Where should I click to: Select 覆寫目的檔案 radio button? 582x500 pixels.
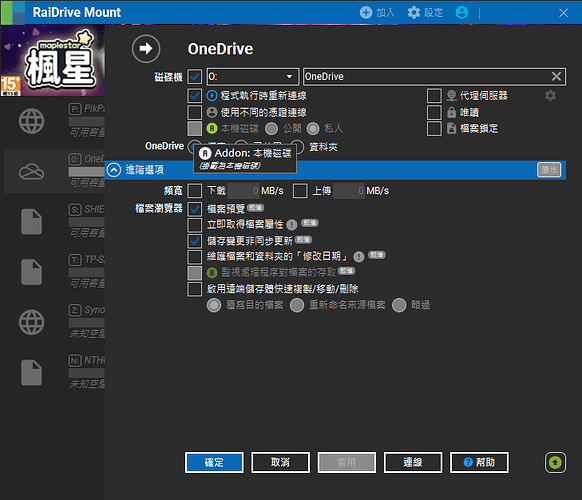(214, 305)
